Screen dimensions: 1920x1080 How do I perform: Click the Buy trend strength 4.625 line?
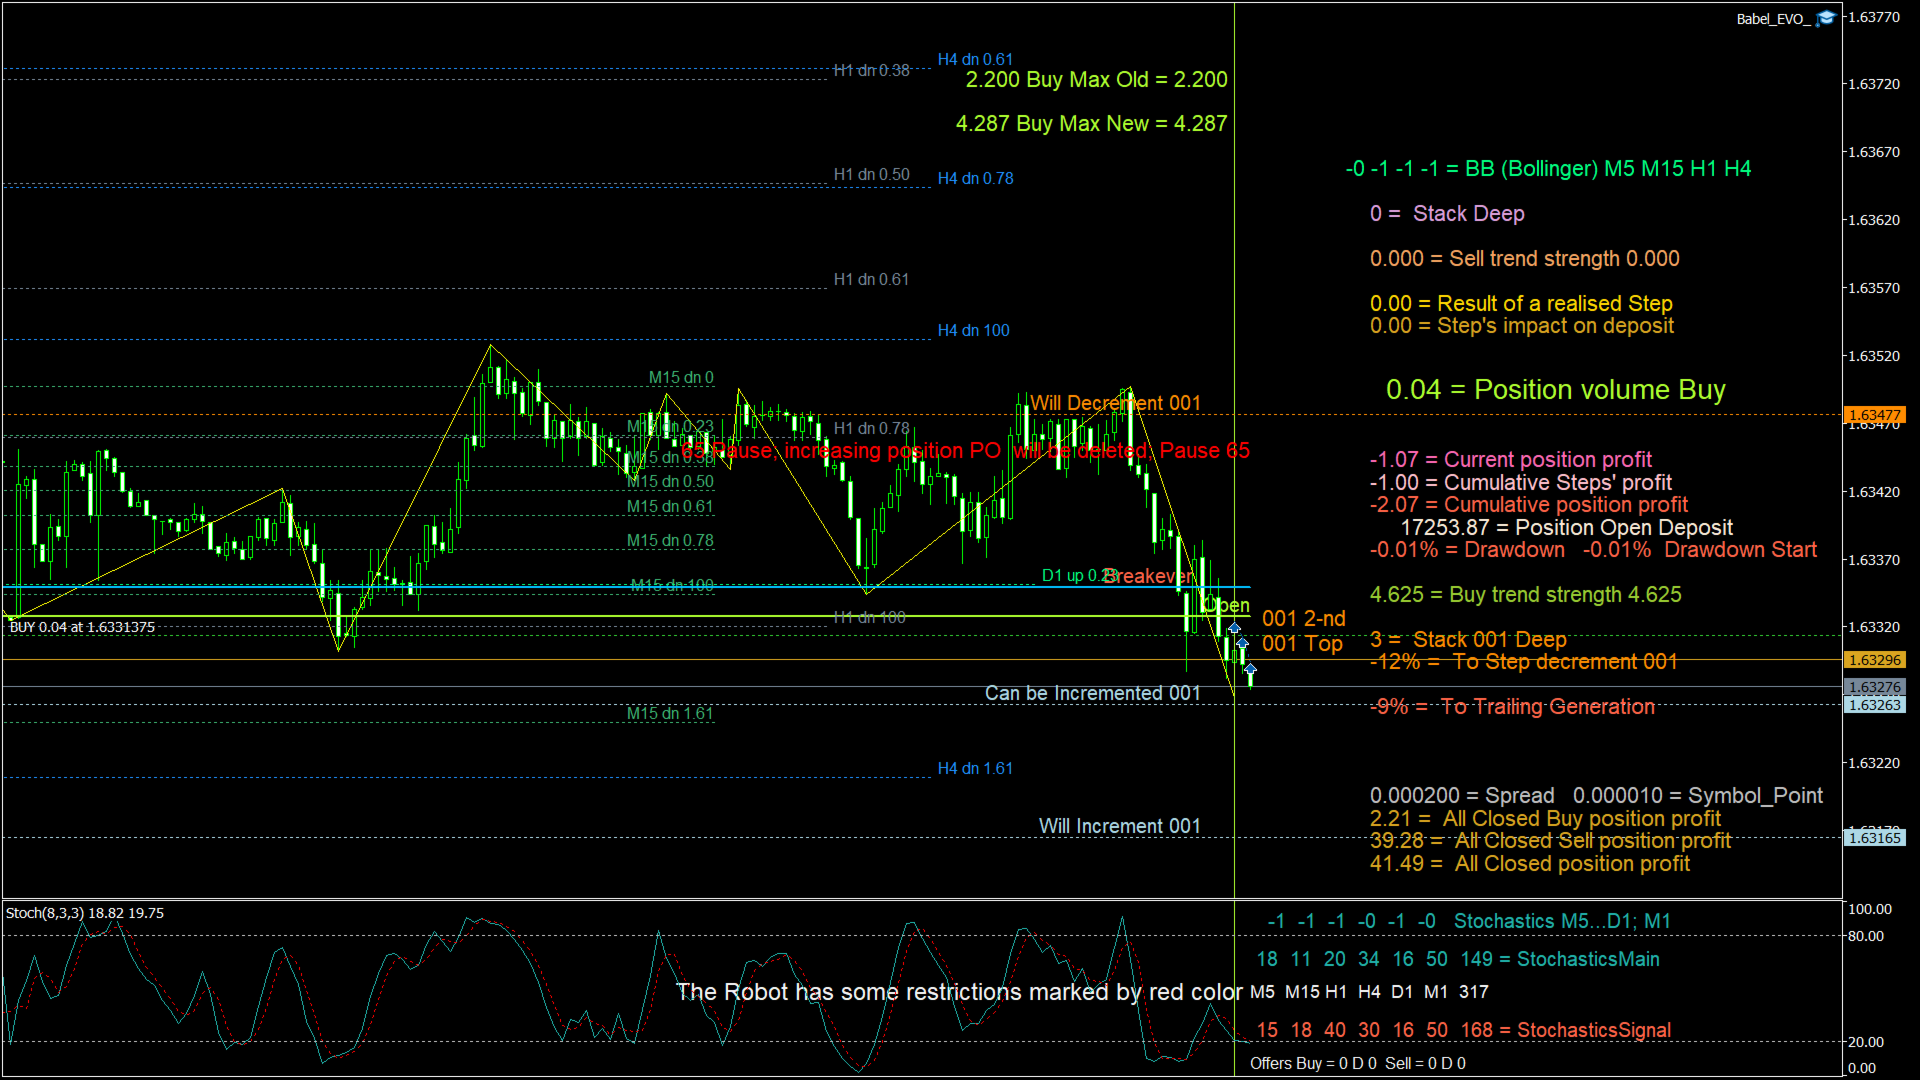pyautogui.click(x=1526, y=595)
